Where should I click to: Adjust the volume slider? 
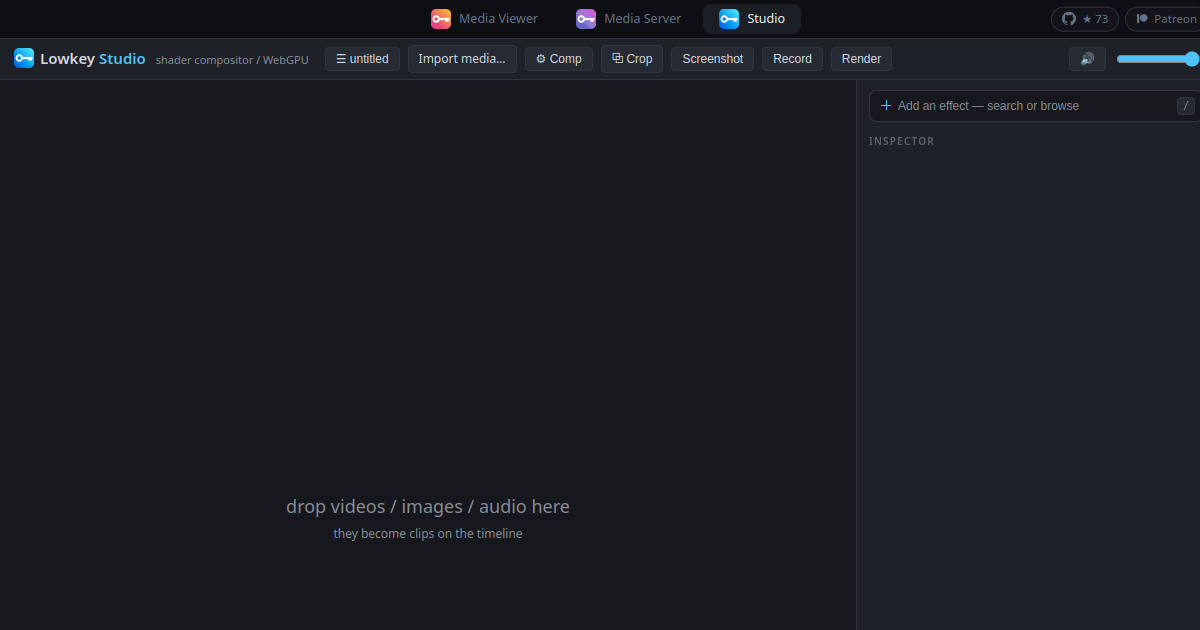tap(1158, 59)
